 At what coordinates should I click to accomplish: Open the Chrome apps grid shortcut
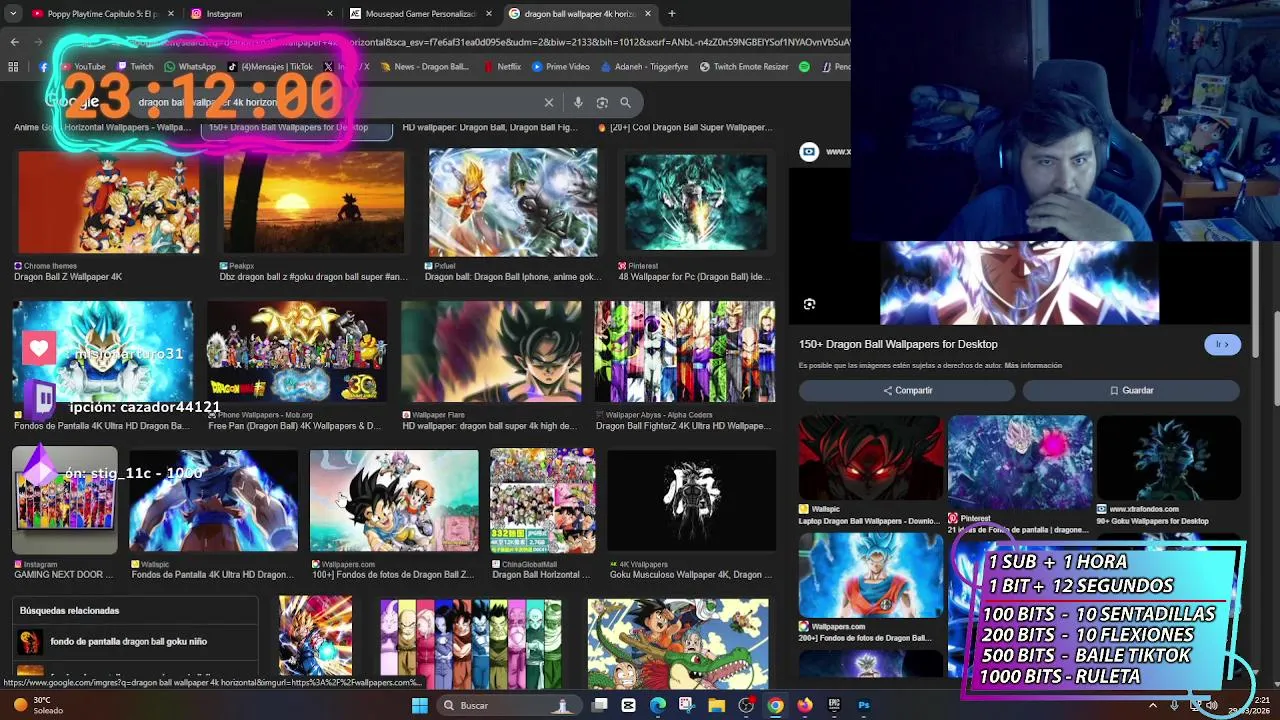point(13,67)
